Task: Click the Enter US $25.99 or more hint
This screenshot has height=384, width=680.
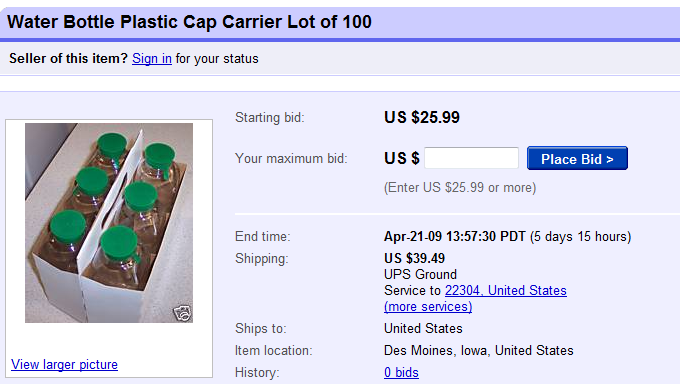Action: [x=460, y=187]
